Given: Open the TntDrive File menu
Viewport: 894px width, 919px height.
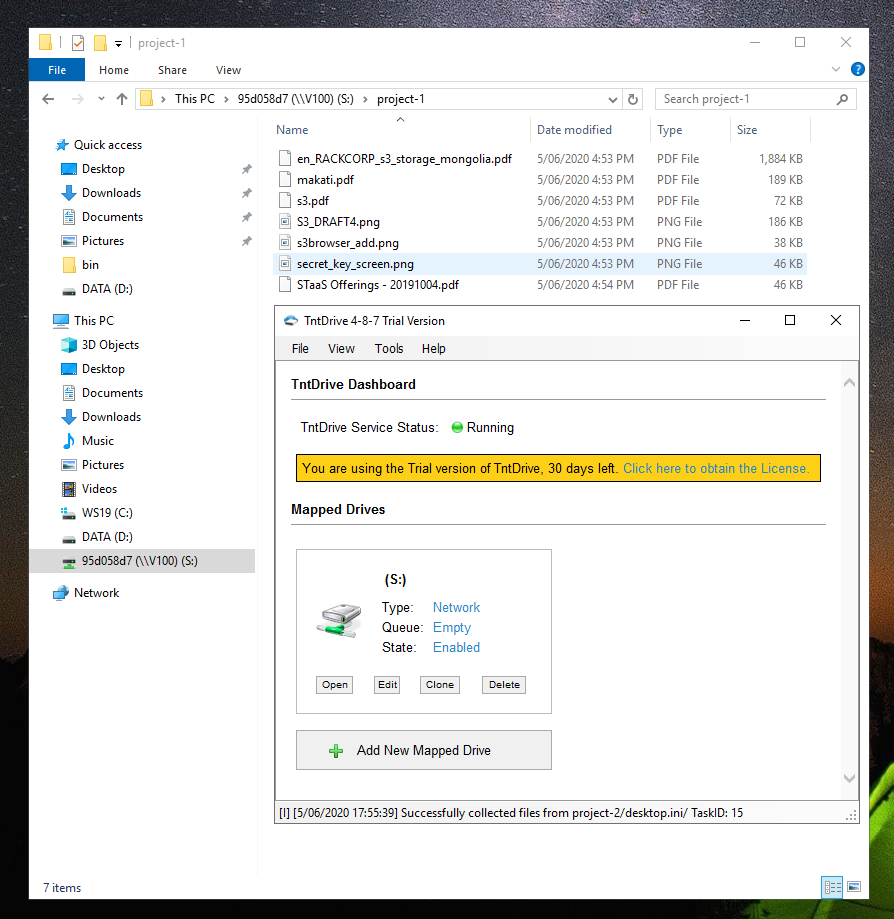Looking at the screenshot, I should (300, 349).
